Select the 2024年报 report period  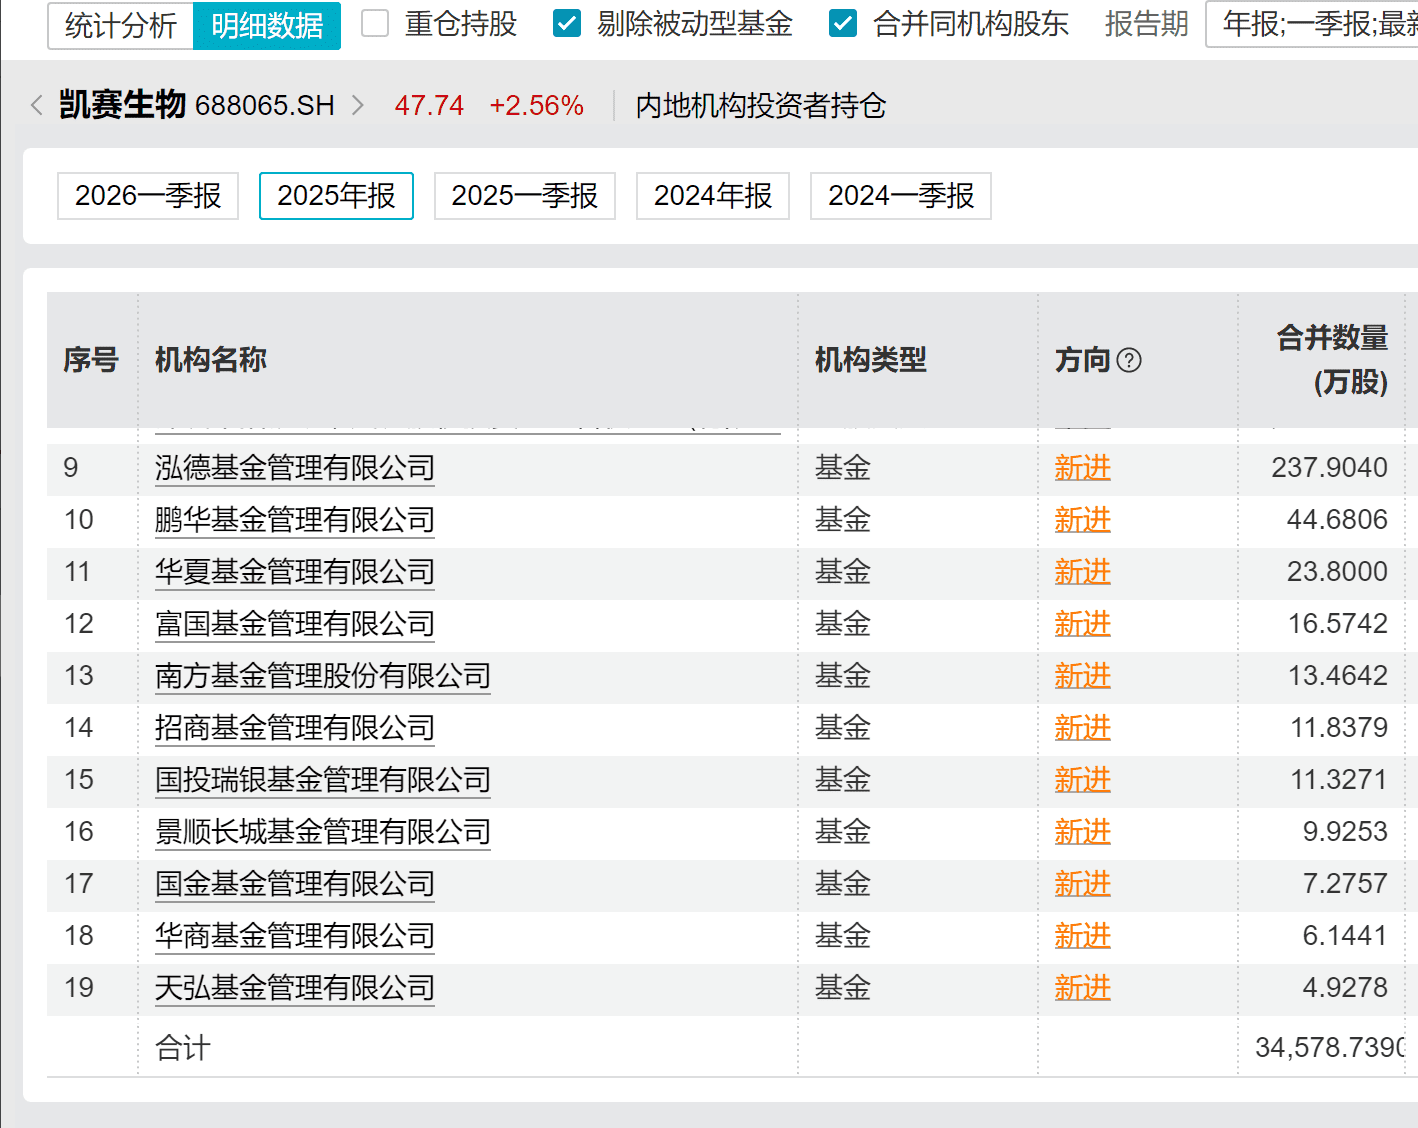tap(713, 195)
